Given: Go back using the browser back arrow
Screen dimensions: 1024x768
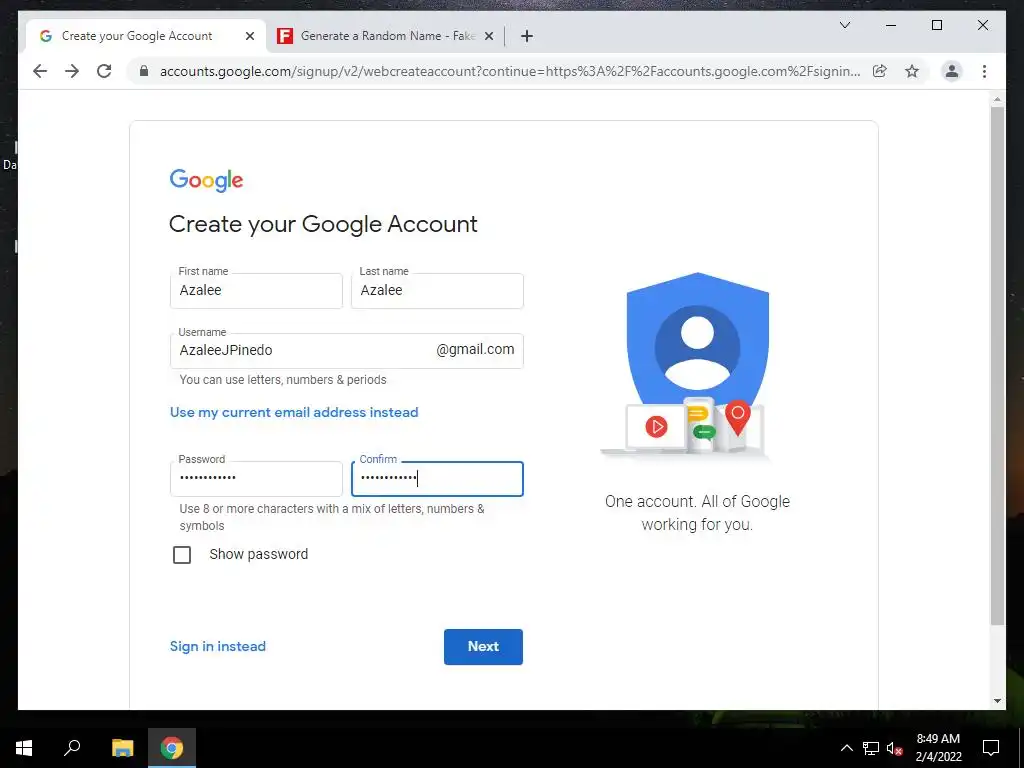Looking at the screenshot, I should [x=40, y=71].
